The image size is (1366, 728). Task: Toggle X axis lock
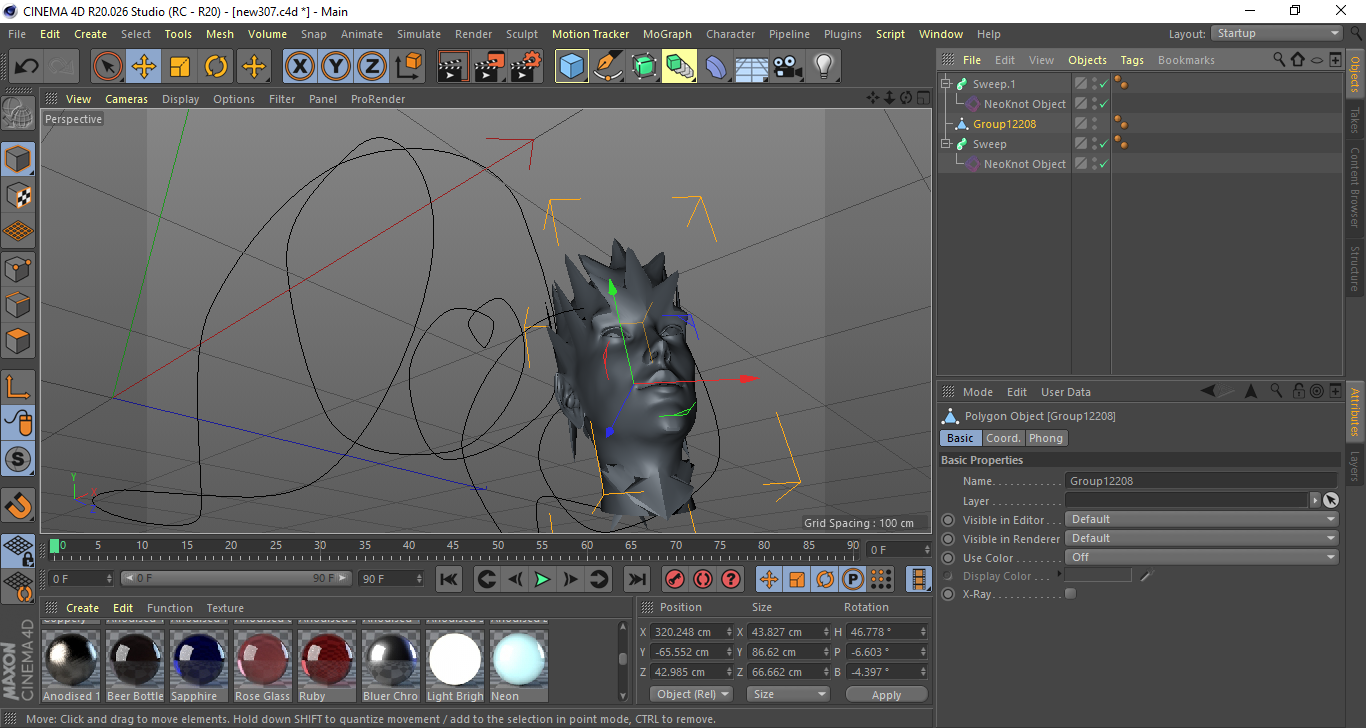coord(300,67)
